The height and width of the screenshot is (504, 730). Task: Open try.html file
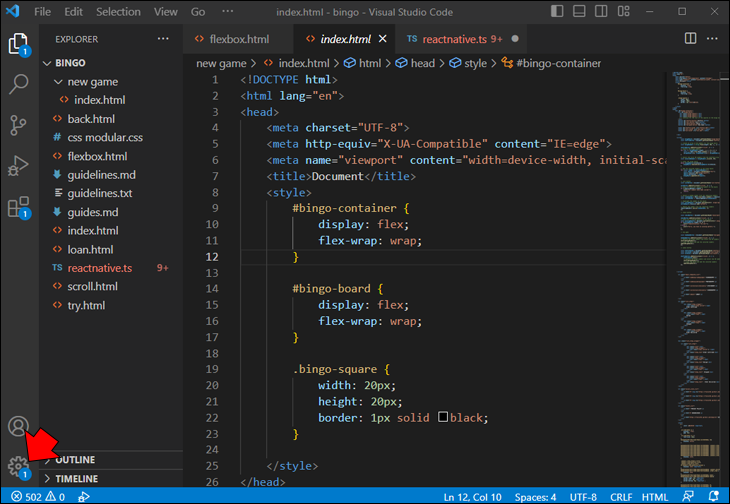coord(86,305)
